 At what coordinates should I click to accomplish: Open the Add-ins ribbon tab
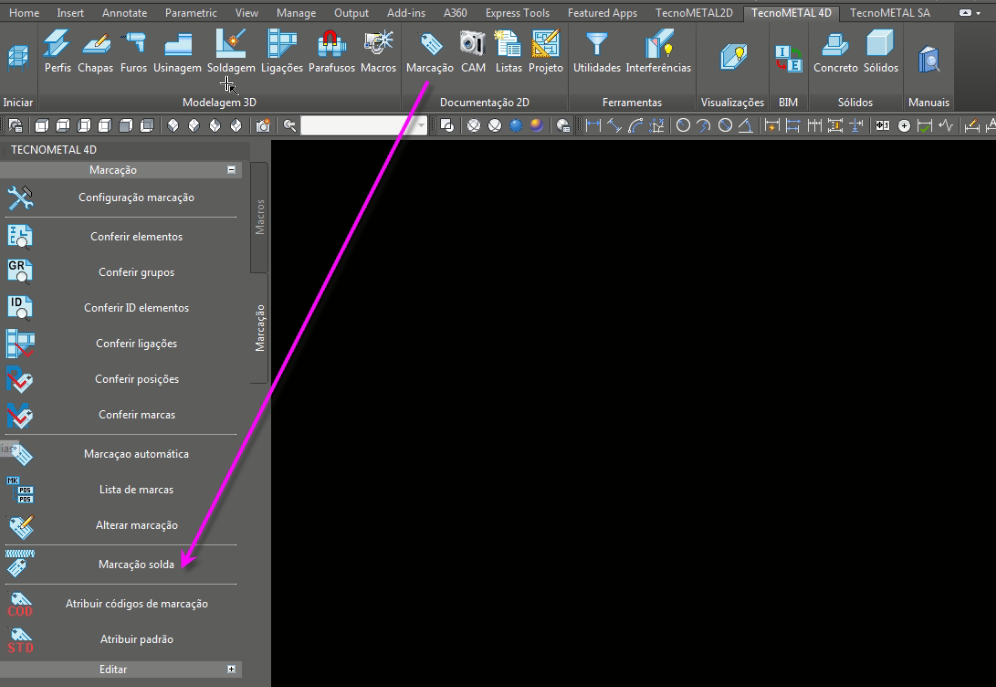coord(406,13)
